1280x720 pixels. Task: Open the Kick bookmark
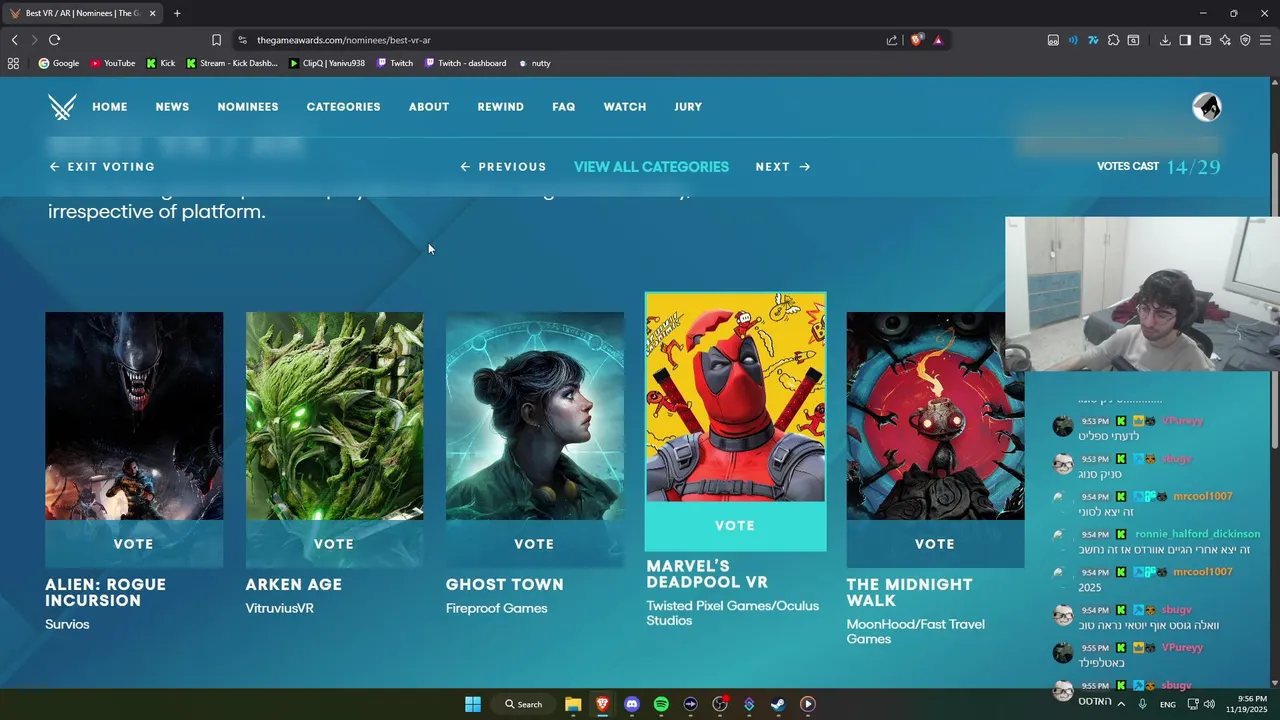pyautogui.click(x=160, y=63)
